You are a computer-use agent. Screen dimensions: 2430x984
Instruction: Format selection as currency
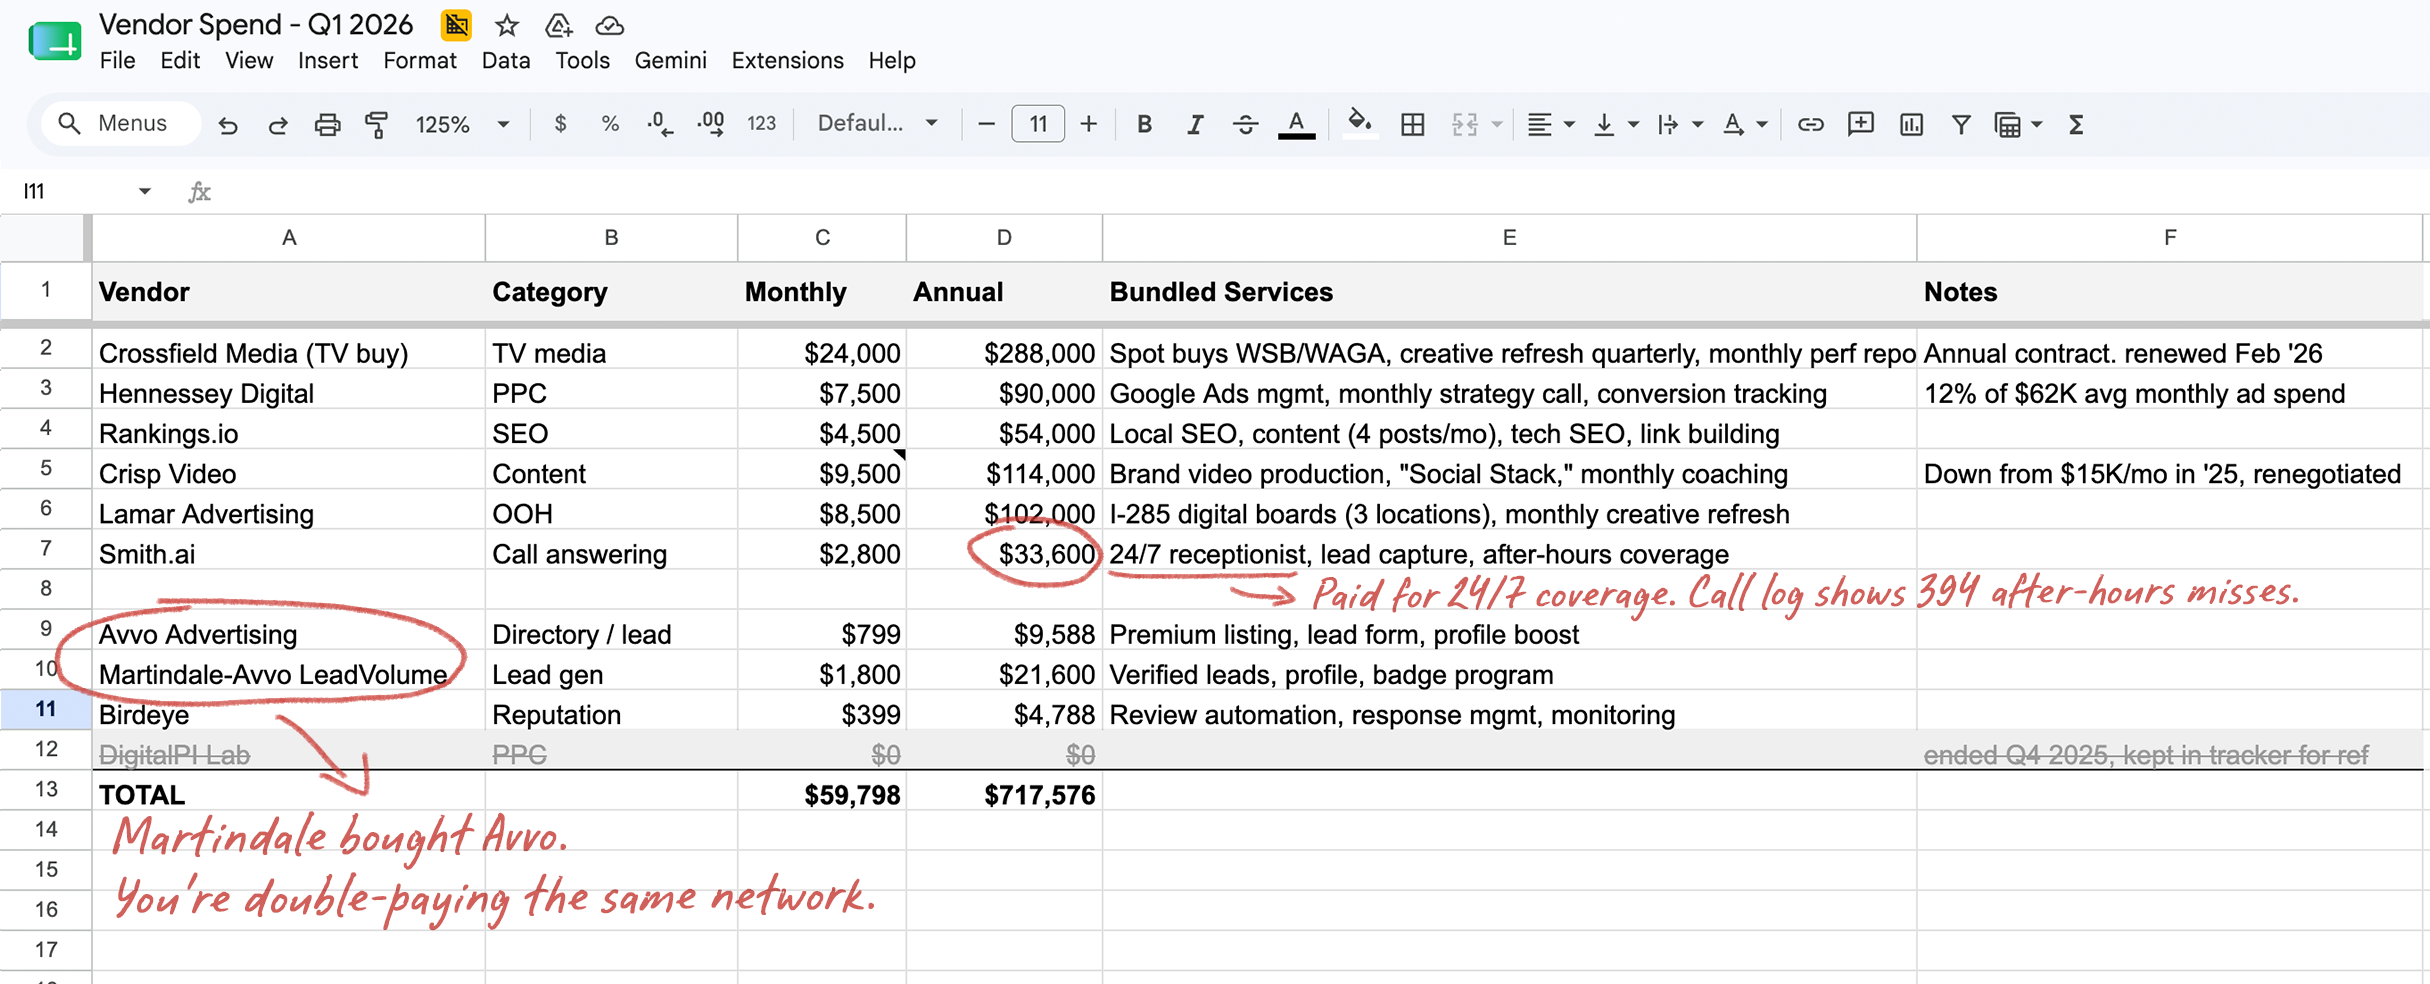560,124
